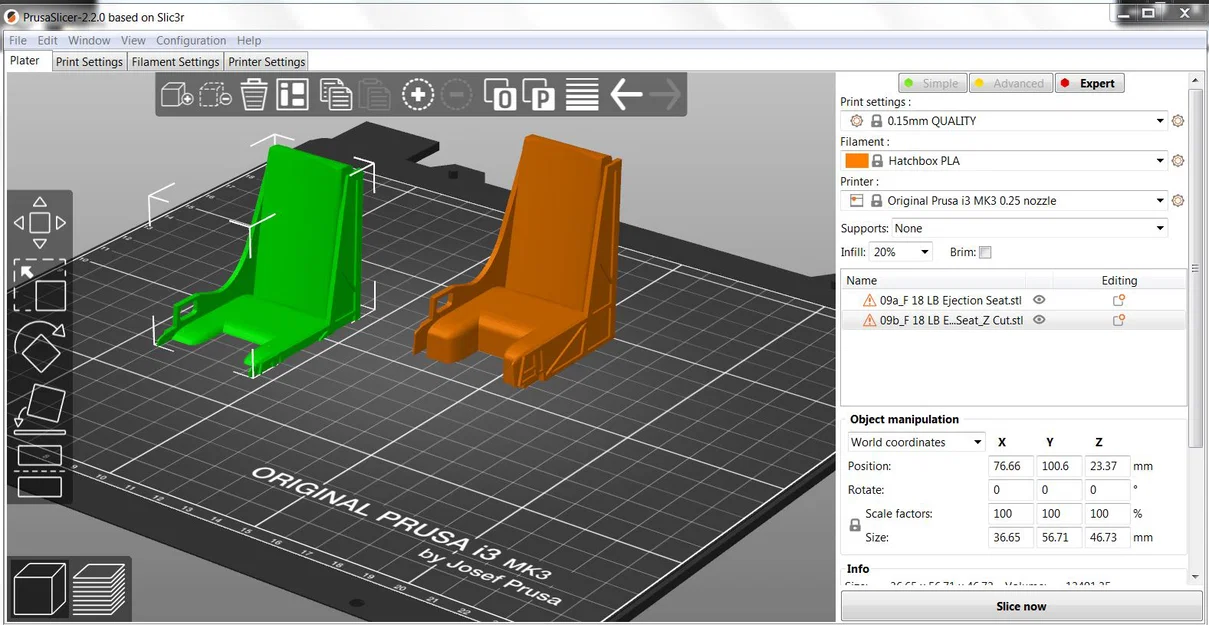This screenshot has width=1209, height=625.
Task: Switch to 3D editor view cube icon
Action: click(x=39, y=588)
